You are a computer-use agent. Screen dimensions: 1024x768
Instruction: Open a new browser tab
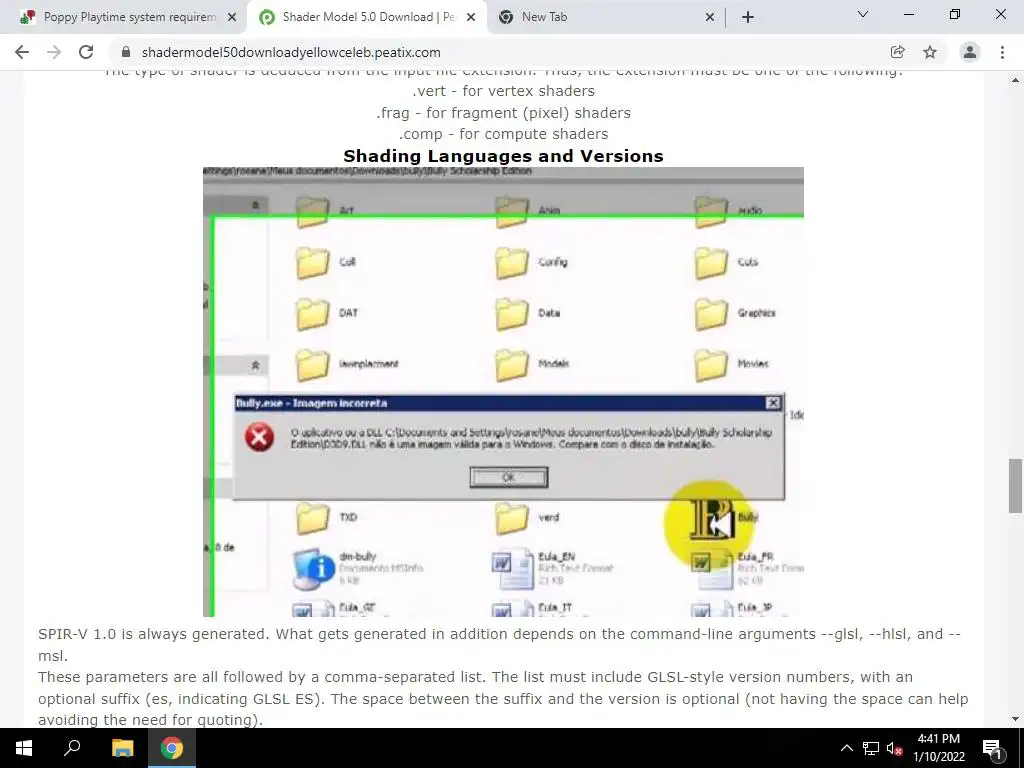748,17
